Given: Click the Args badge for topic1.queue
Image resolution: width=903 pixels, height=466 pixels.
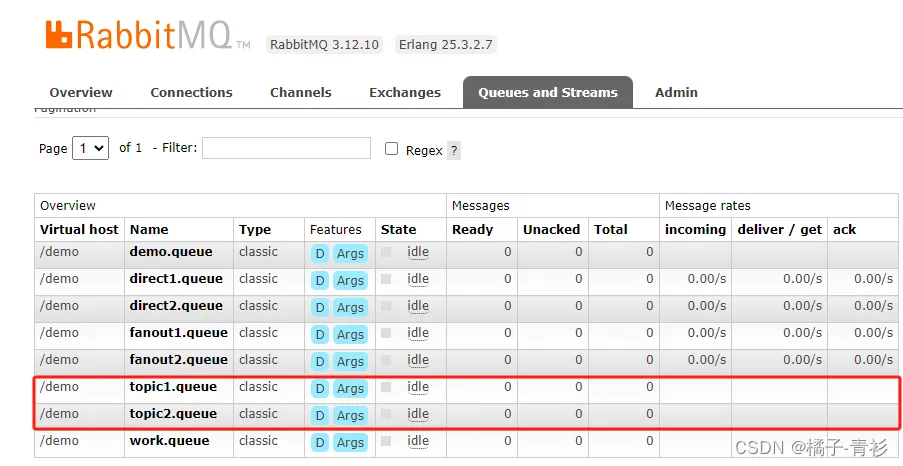Looking at the screenshot, I should coord(350,389).
